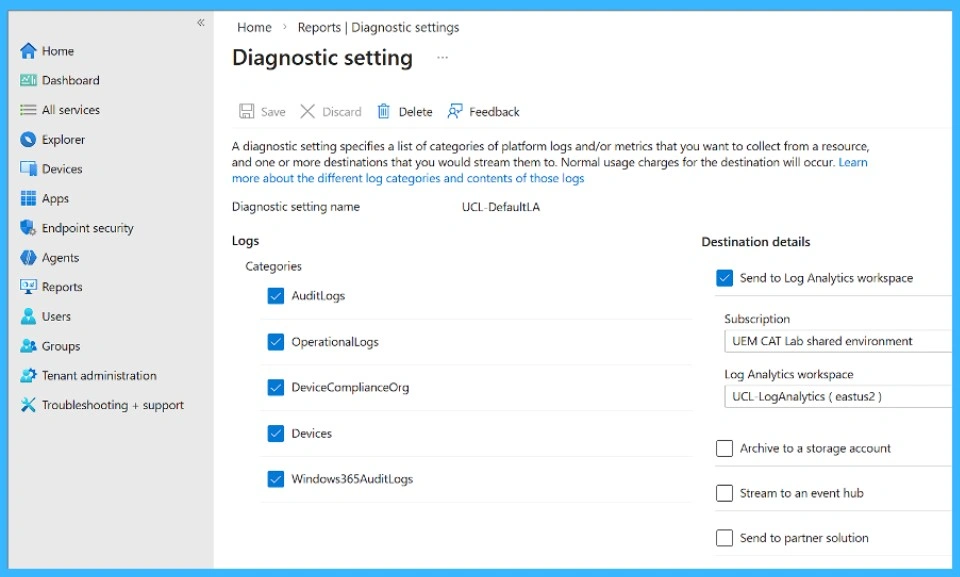Viewport: 960px width, 577px height.
Task: Open the Devices section icon in sidebar
Action: click(28, 168)
